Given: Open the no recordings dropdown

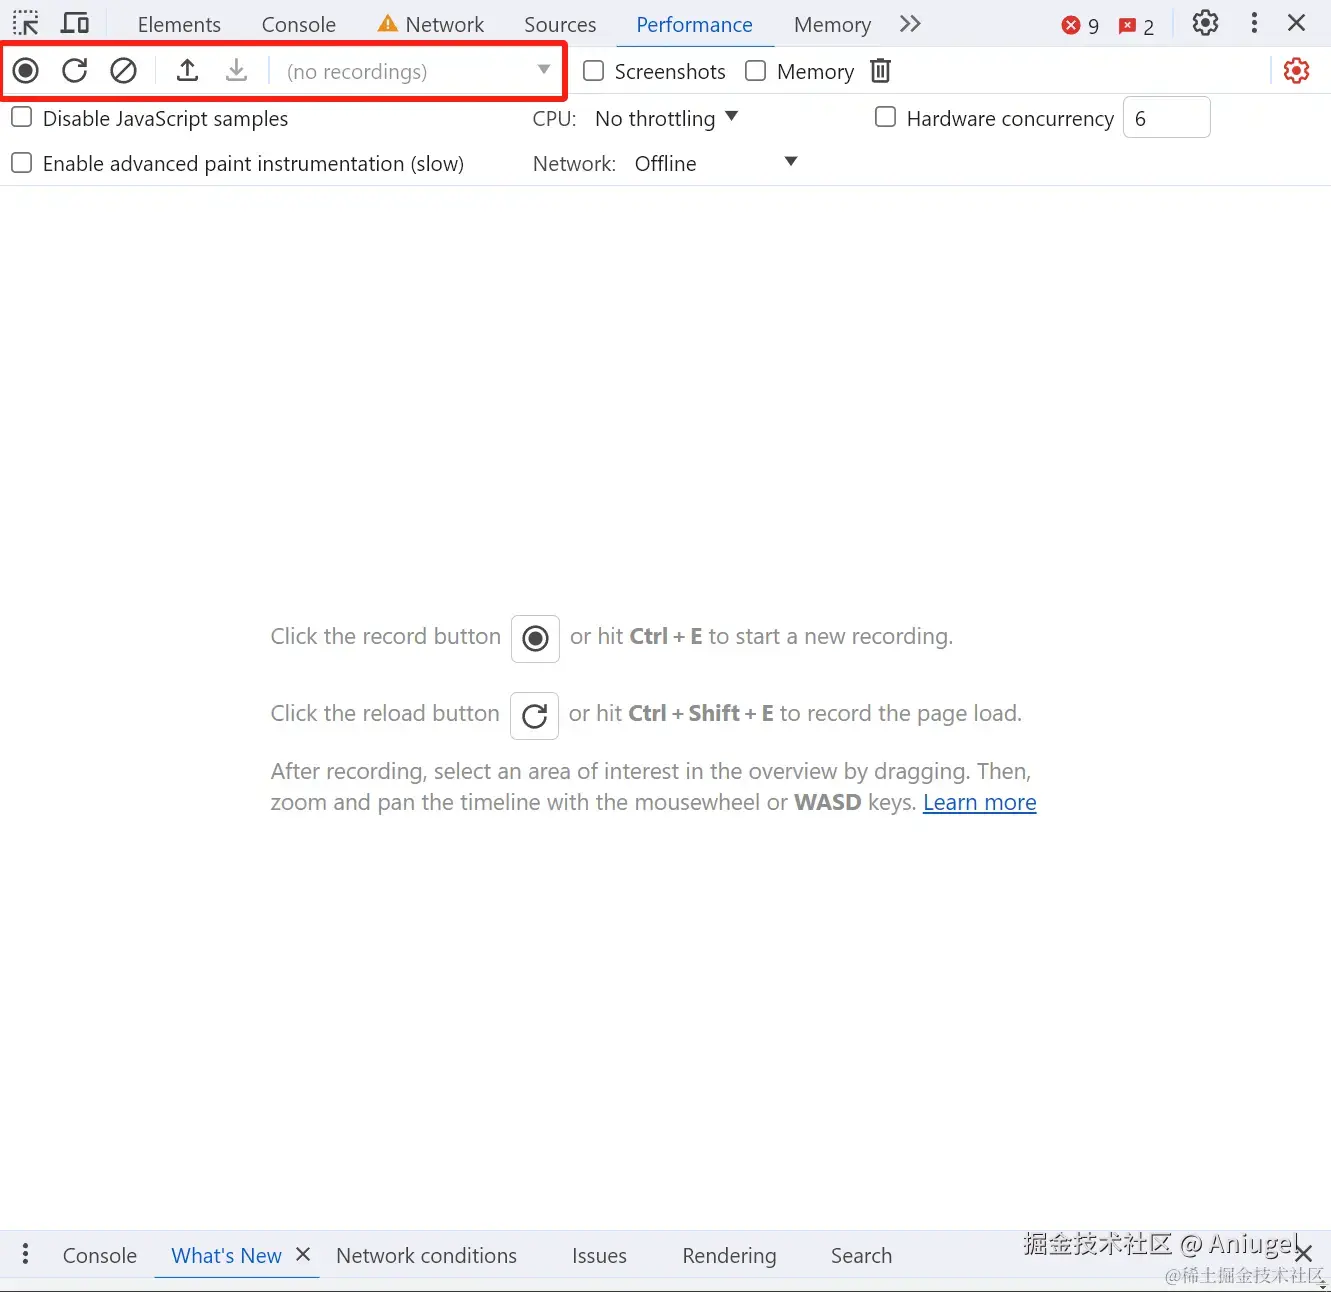Looking at the screenshot, I should tap(418, 71).
